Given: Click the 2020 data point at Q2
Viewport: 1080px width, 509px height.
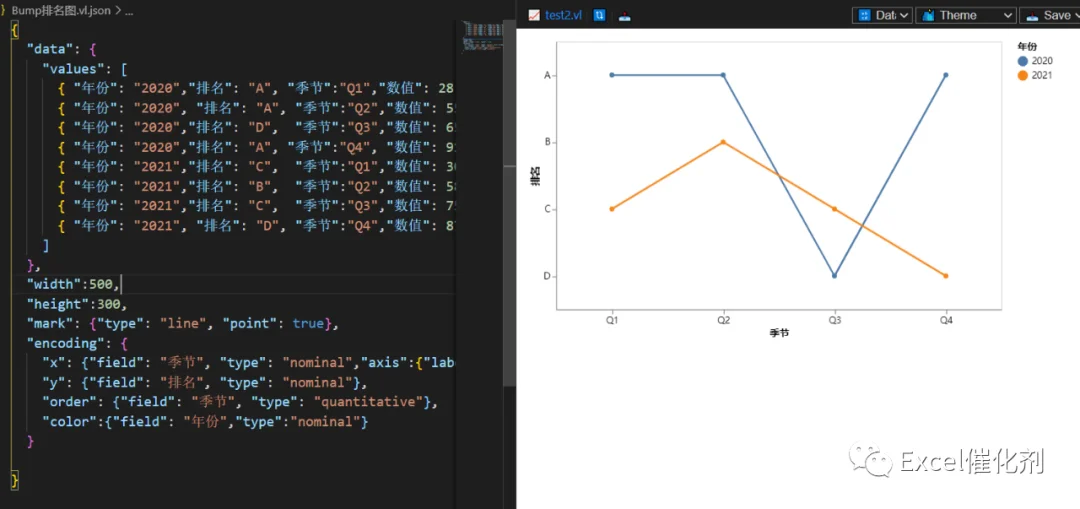Looking at the screenshot, I should 723,75.
